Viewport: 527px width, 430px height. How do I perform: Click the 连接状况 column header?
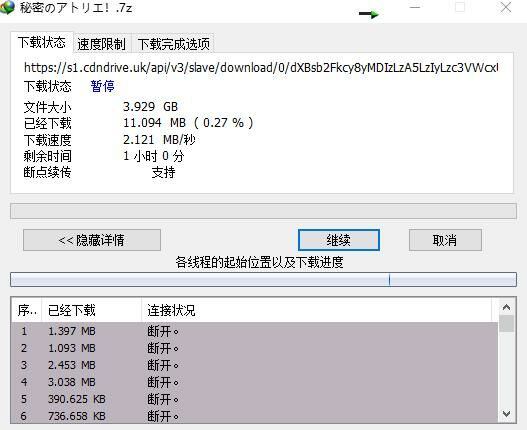pyautogui.click(x=316, y=310)
